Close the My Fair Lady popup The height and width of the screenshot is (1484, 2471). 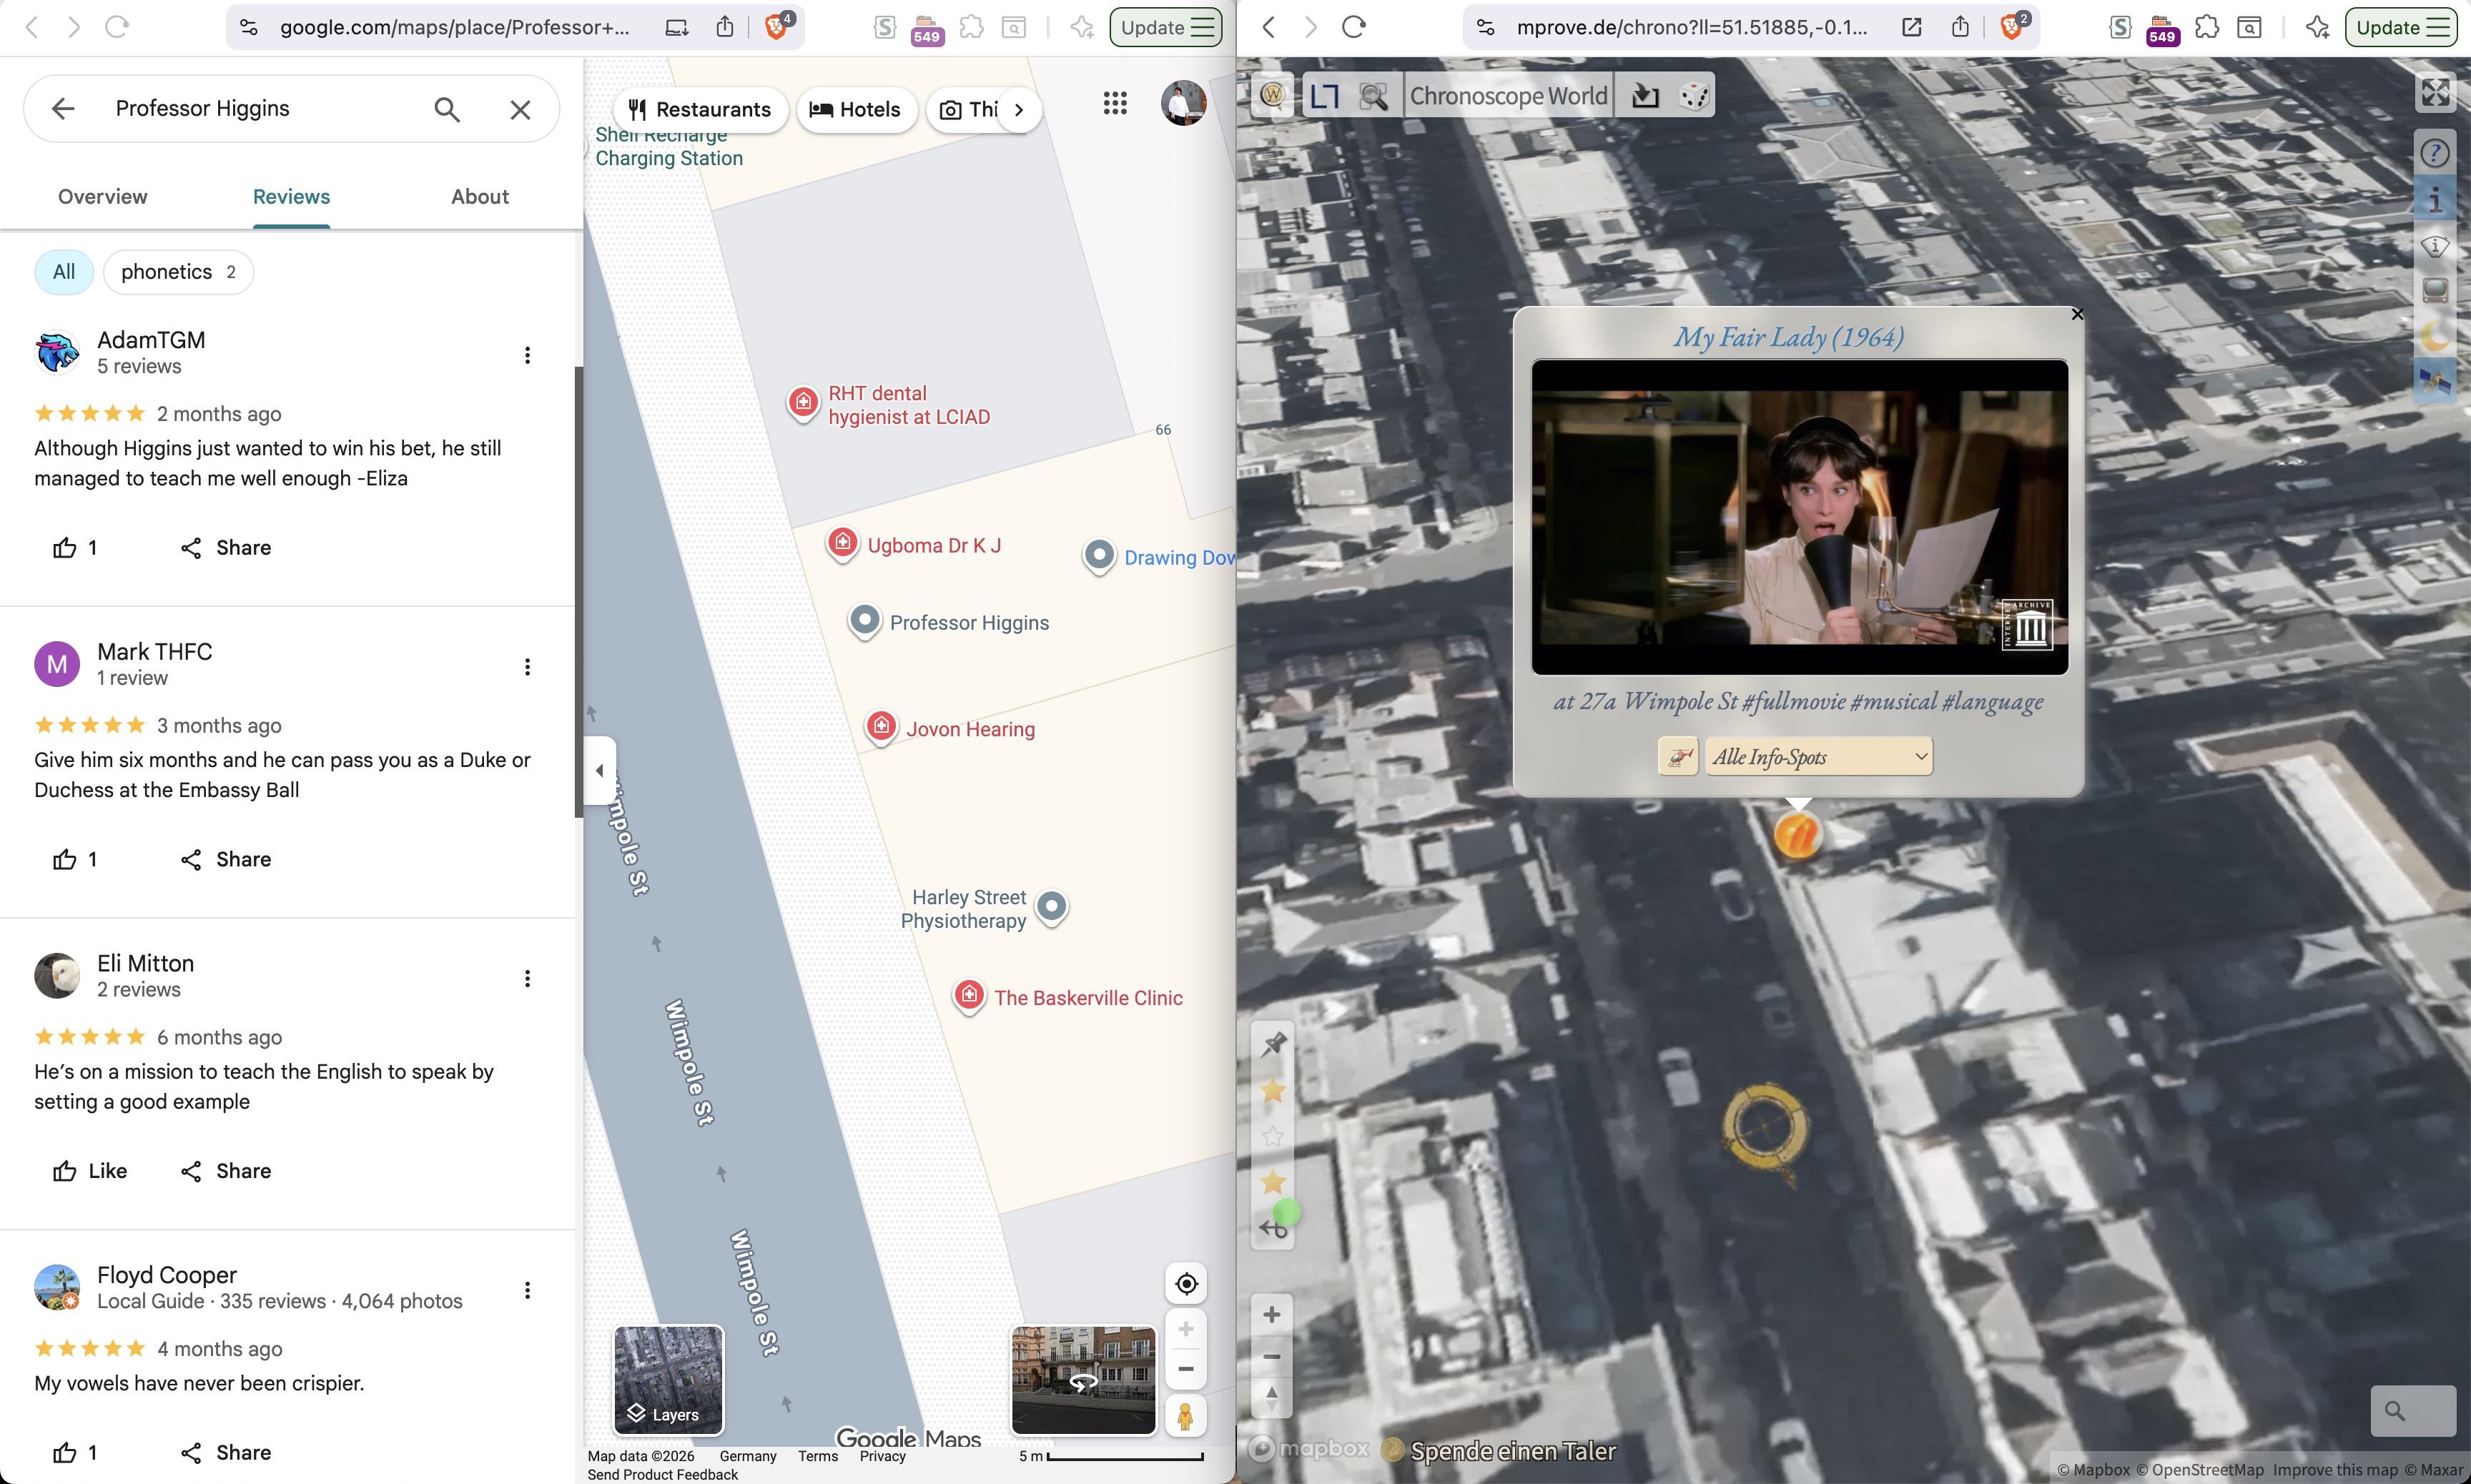pos(2077,314)
